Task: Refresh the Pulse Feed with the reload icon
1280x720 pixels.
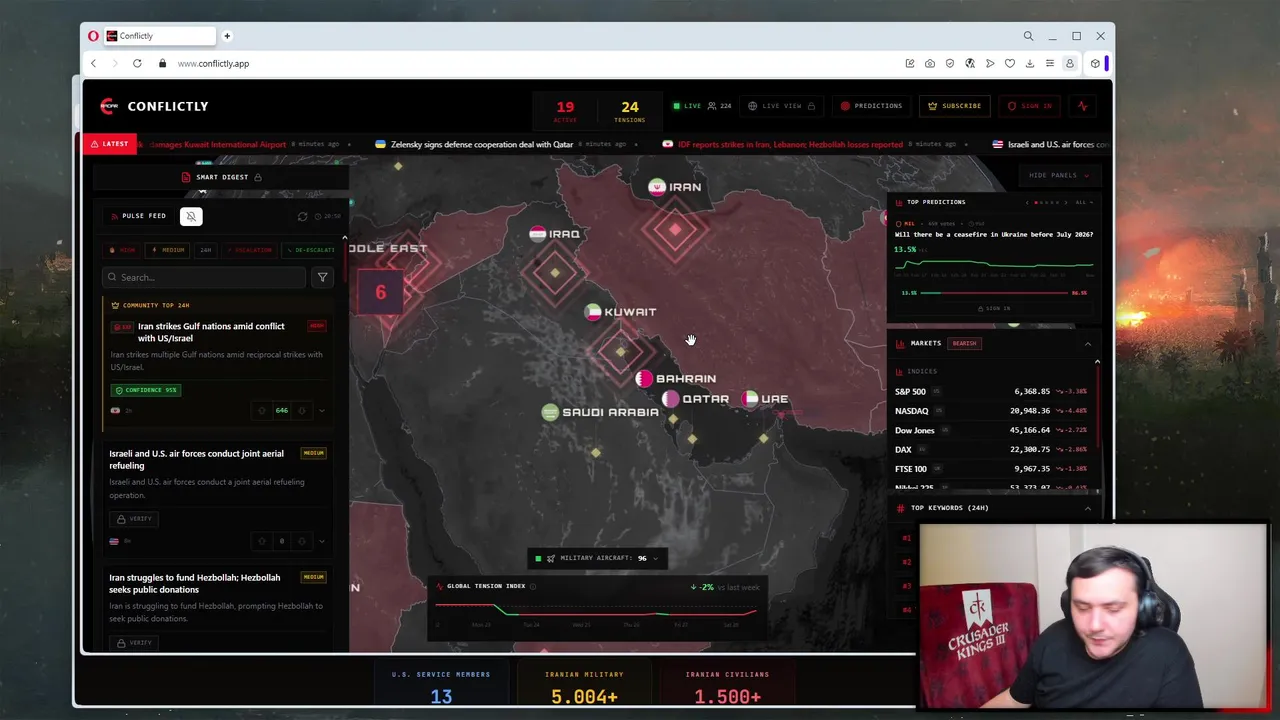Action: click(x=303, y=216)
